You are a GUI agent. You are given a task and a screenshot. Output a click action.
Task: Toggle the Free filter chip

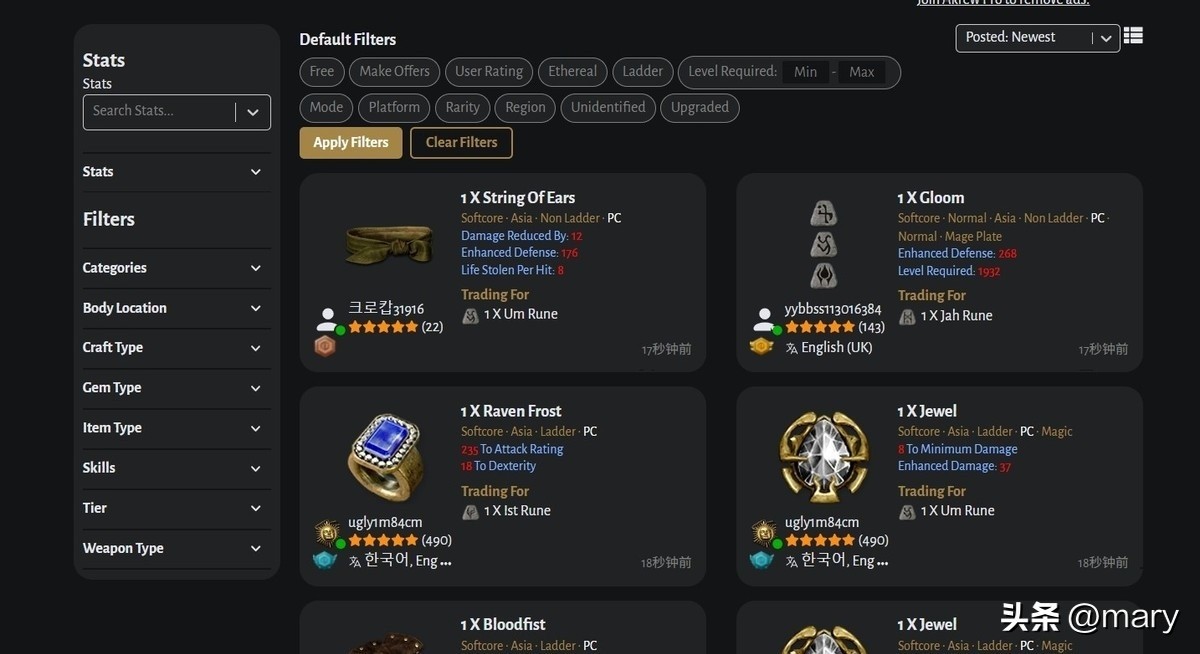pyautogui.click(x=322, y=72)
